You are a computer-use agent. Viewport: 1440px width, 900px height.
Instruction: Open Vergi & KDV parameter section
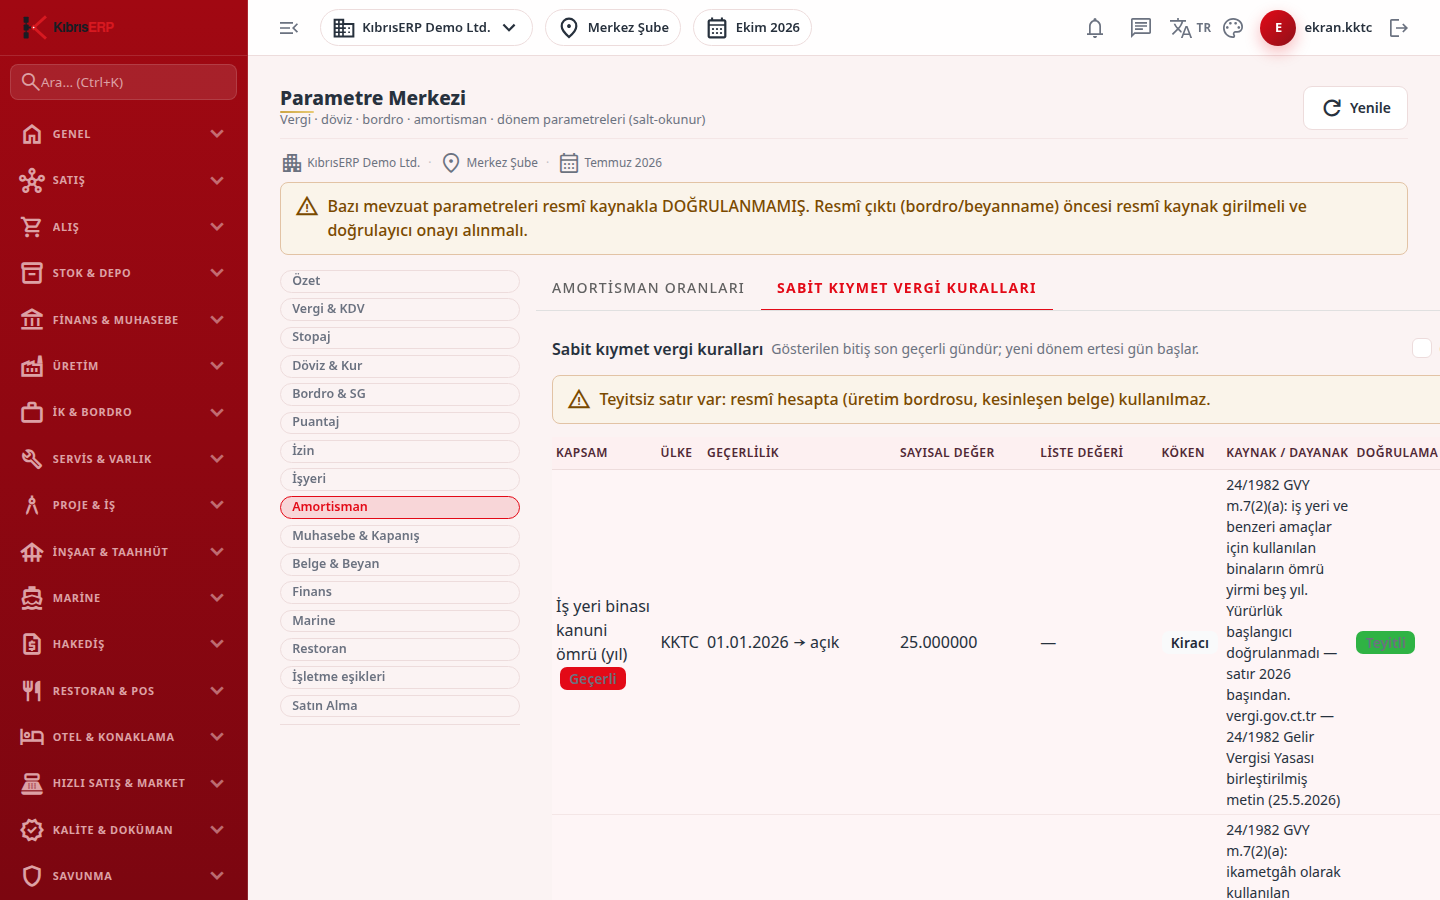coord(400,309)
